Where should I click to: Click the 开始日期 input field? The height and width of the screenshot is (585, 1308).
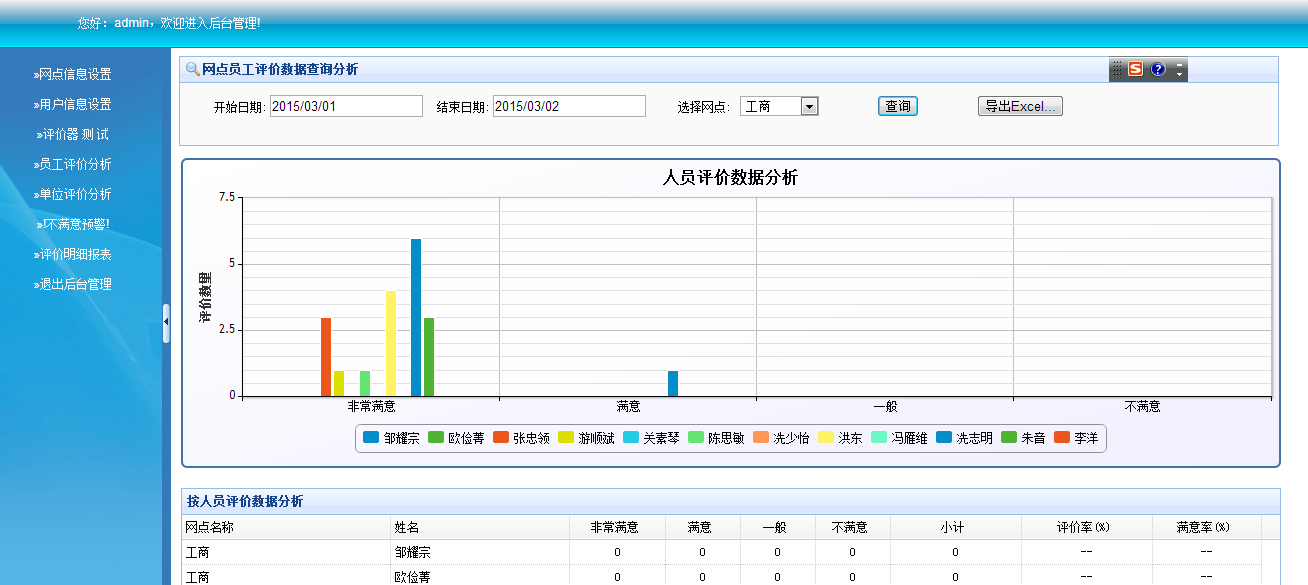coord(346,106)
